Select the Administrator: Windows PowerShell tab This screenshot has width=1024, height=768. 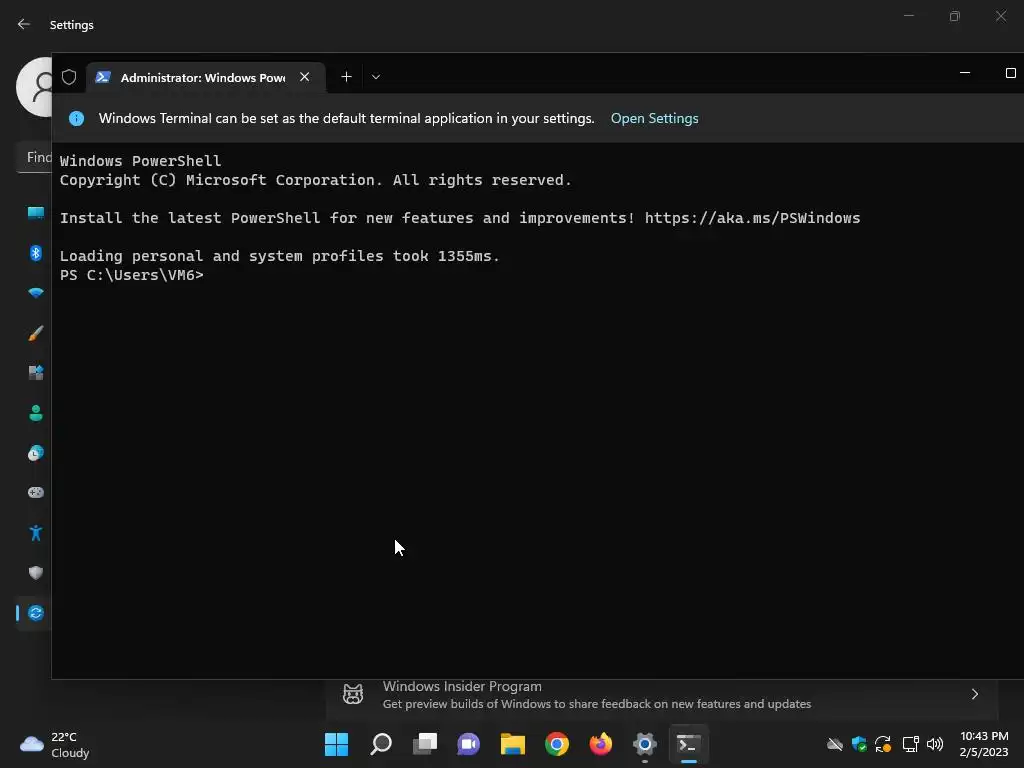tap(206, 77)
